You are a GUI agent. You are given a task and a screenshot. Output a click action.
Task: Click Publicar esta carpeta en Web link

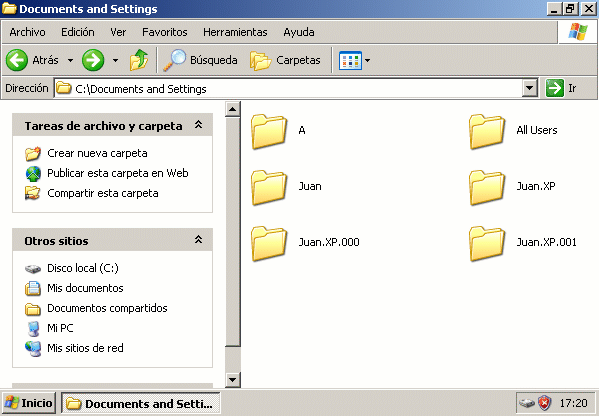tap(118, 173)
